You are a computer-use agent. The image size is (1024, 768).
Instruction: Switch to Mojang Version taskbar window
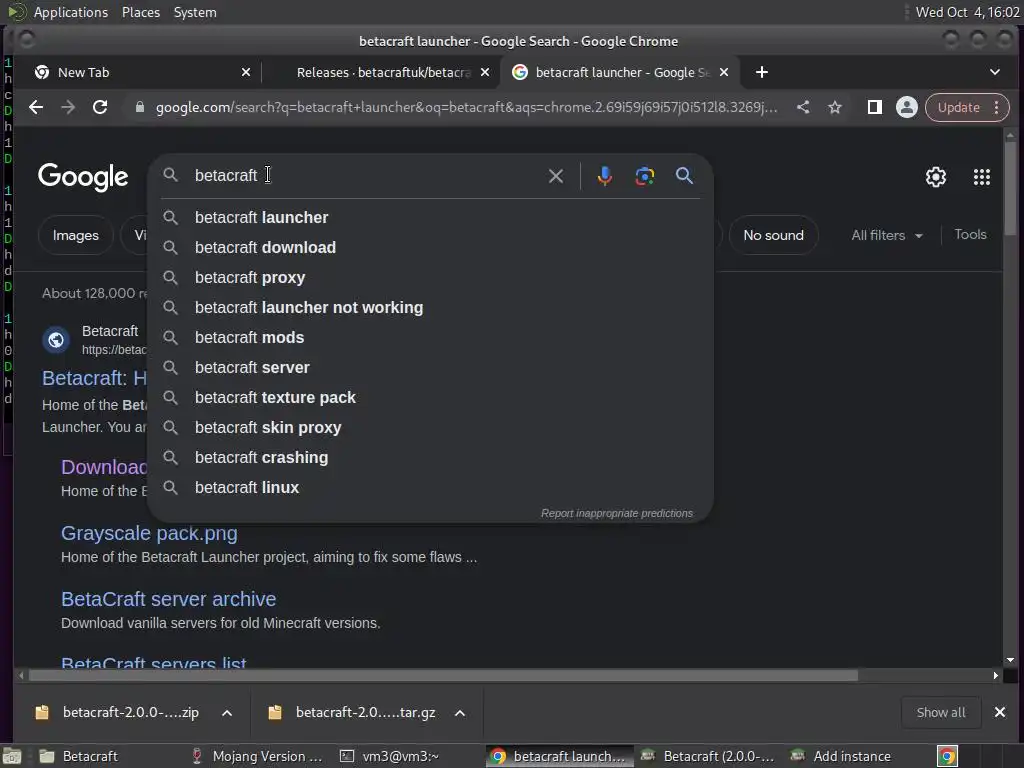tap(258, 756)
